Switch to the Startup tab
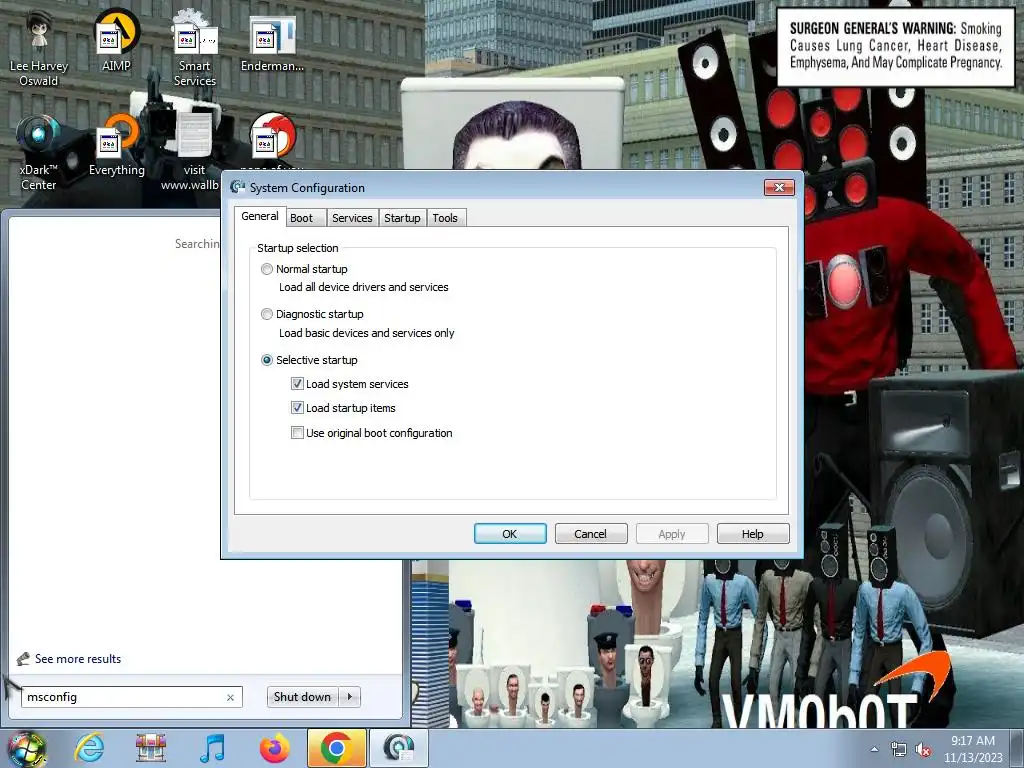The width and height of the screenshot is (1024, 768). coord(402,218)
